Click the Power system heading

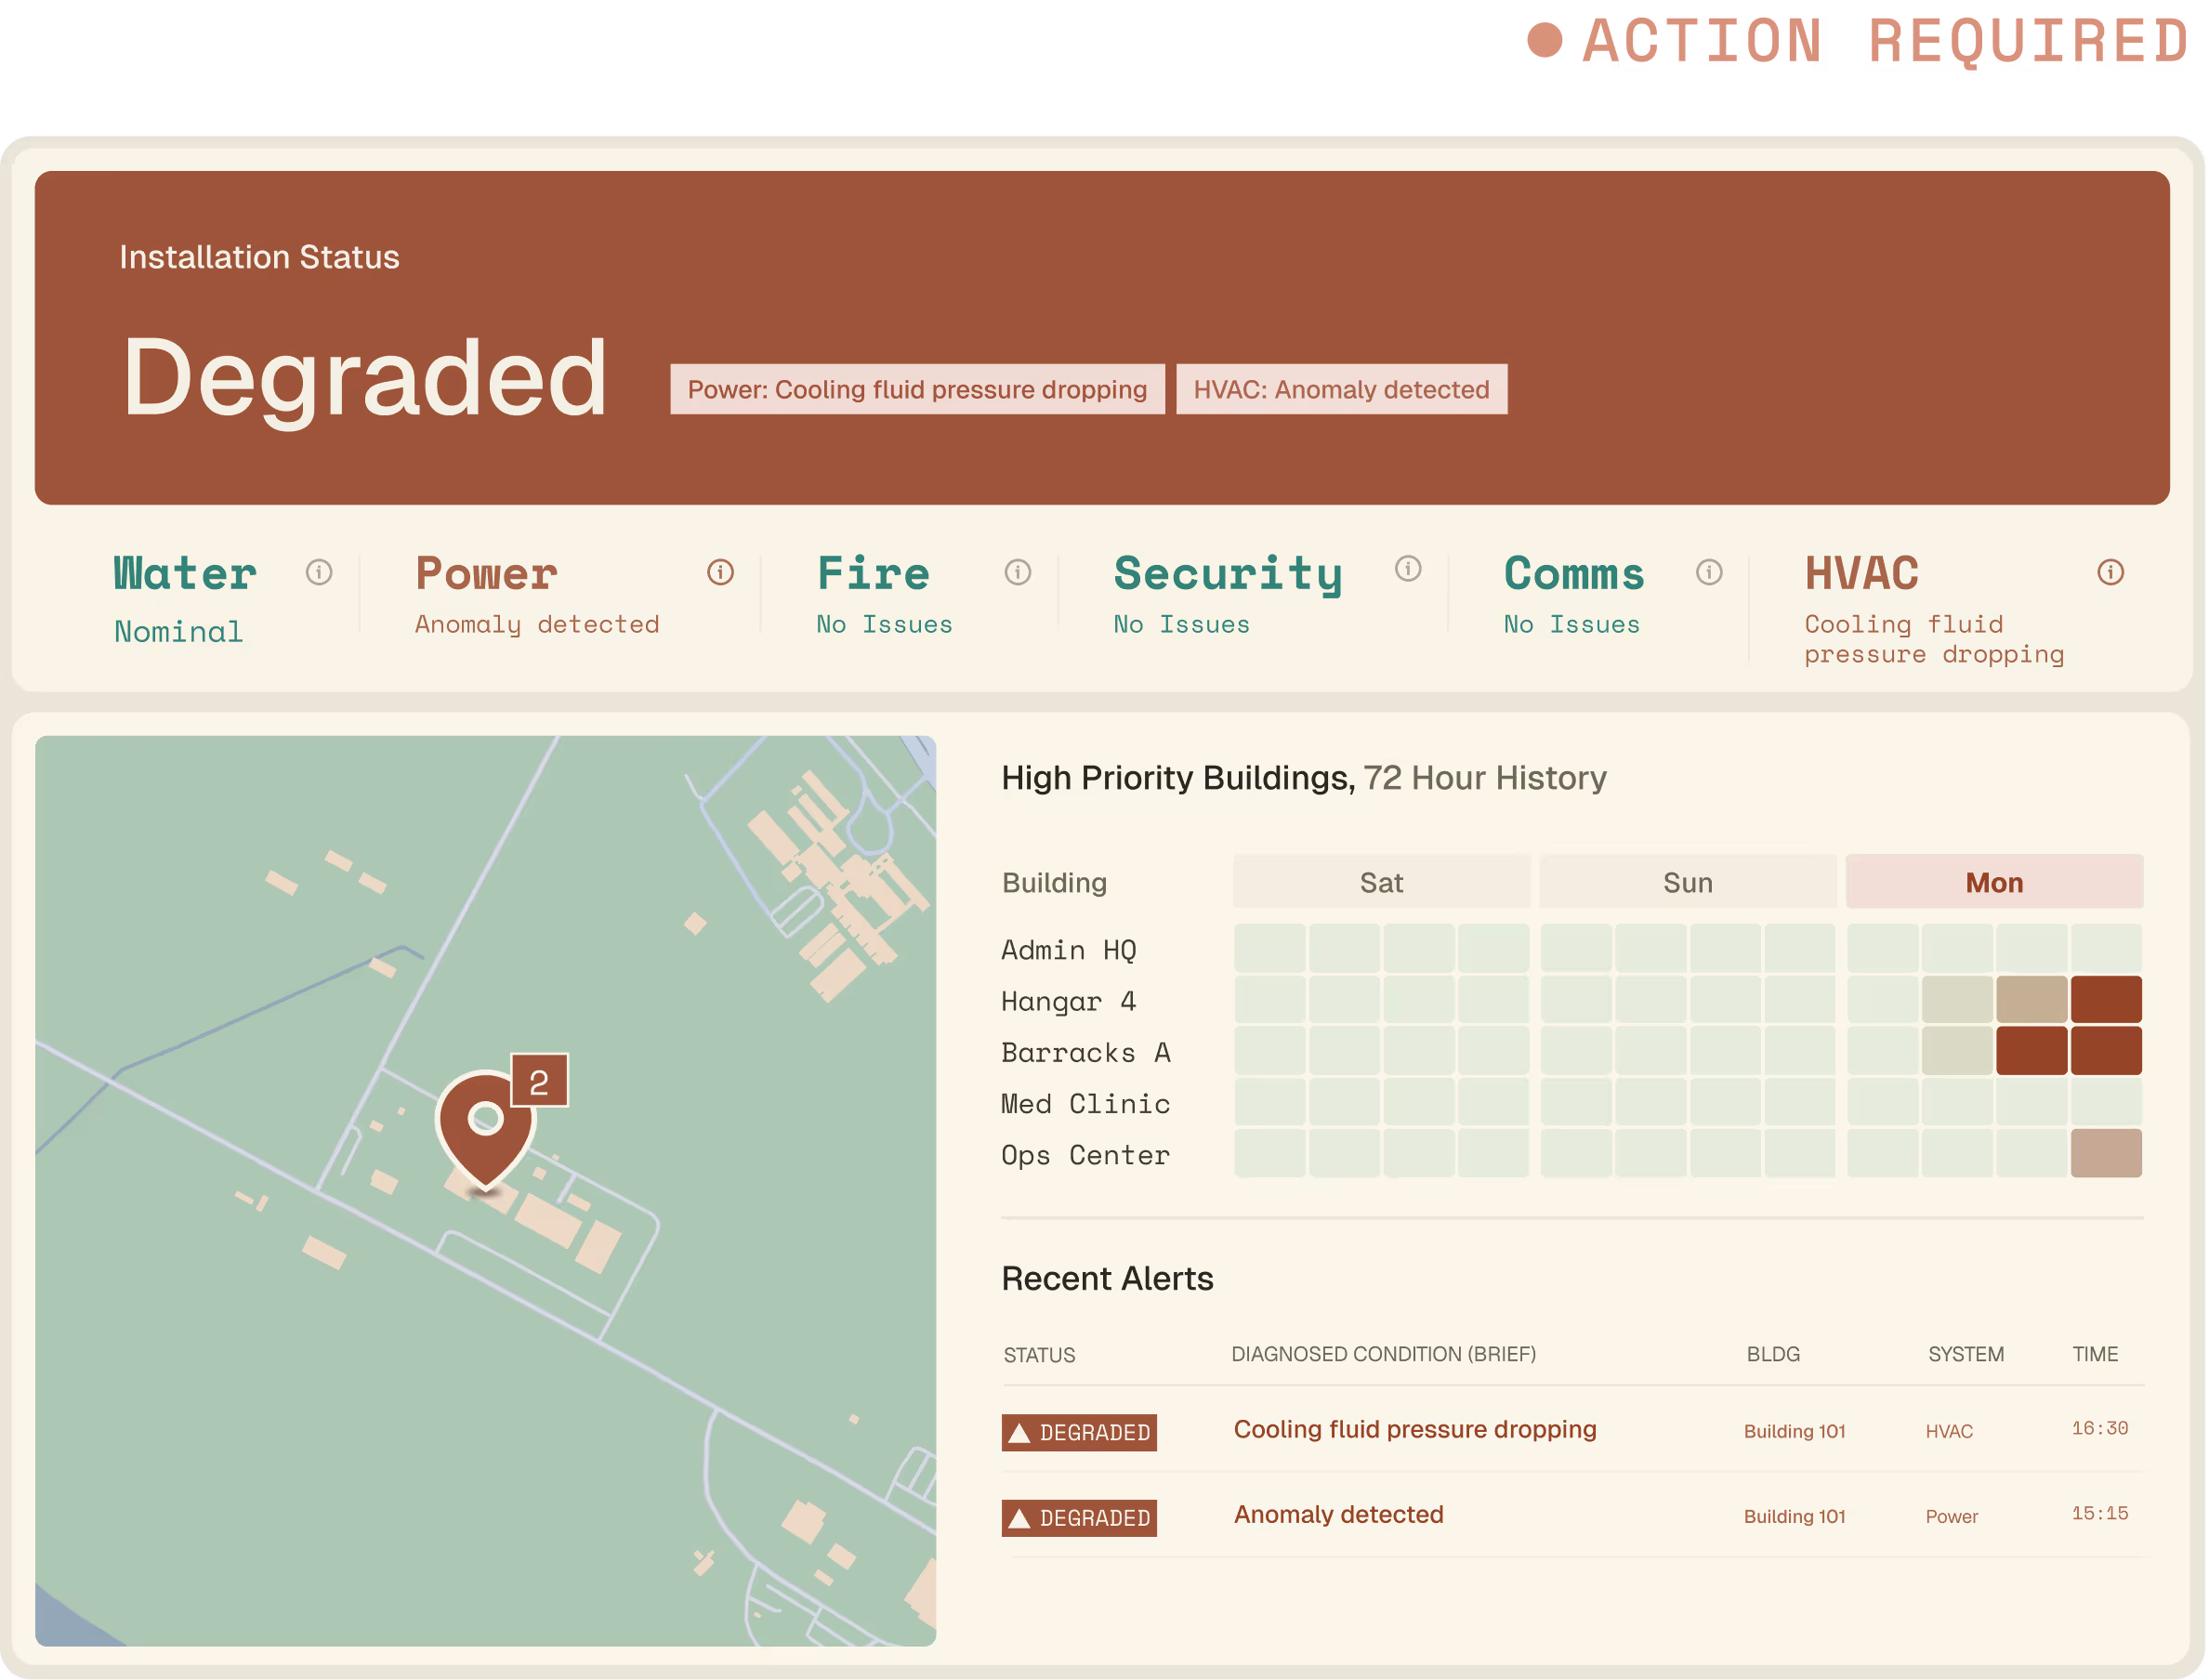pyautogui.click(x=486, y=574)
